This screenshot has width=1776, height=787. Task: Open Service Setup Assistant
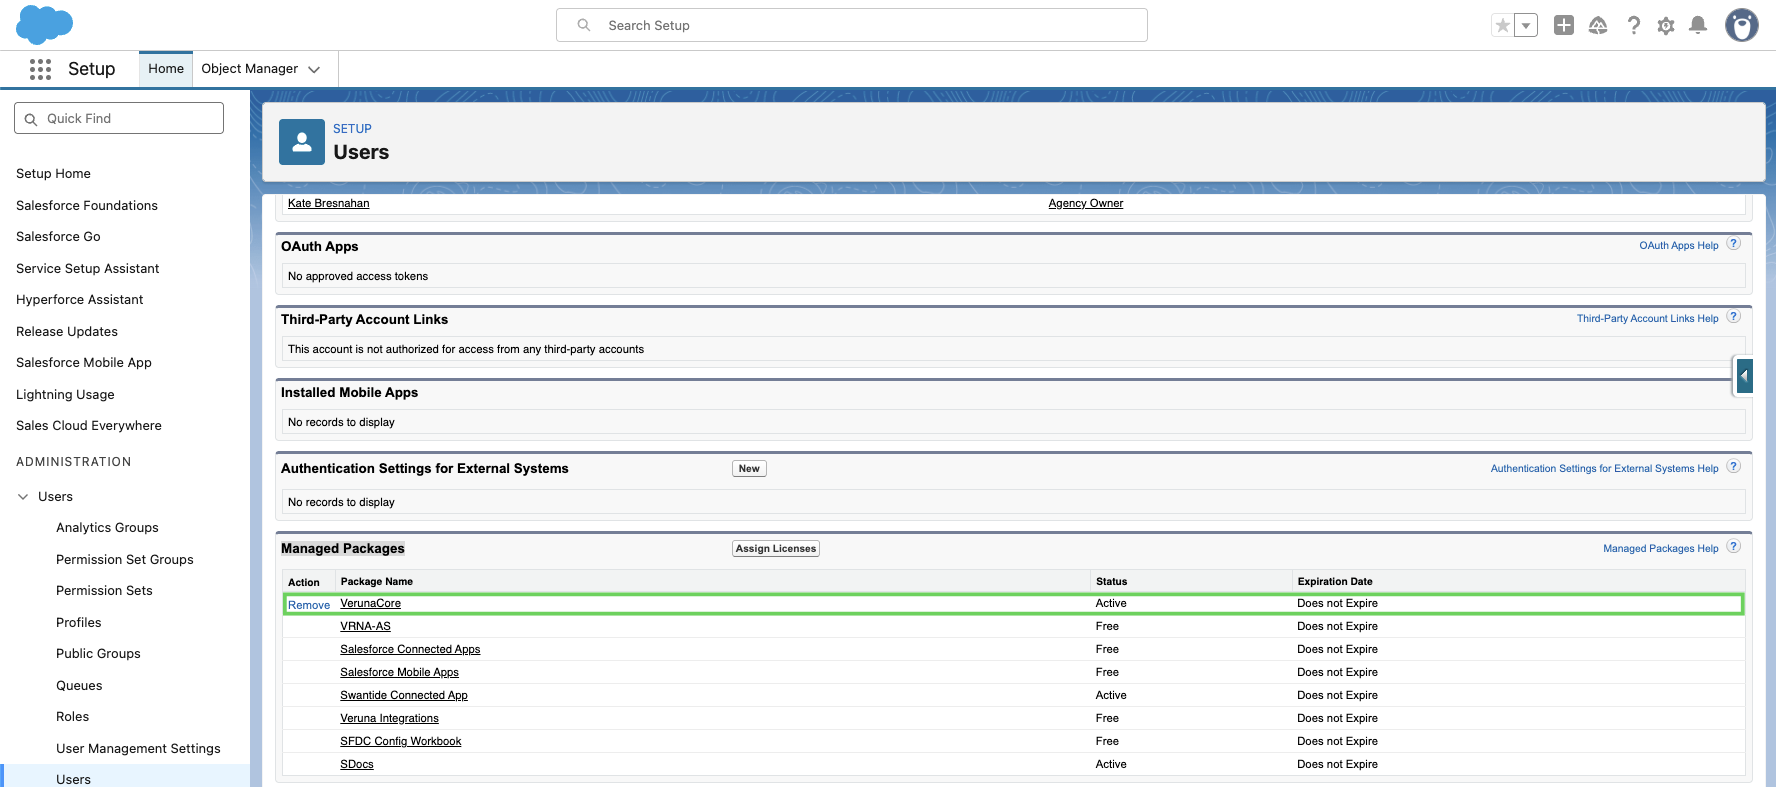click(x=88, y=269)
